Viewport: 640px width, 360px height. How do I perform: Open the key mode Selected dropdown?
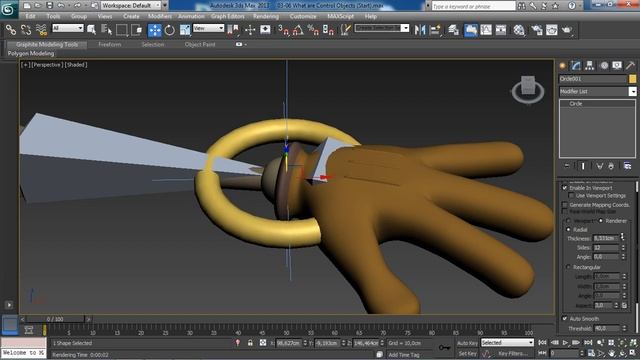(507, 342)
